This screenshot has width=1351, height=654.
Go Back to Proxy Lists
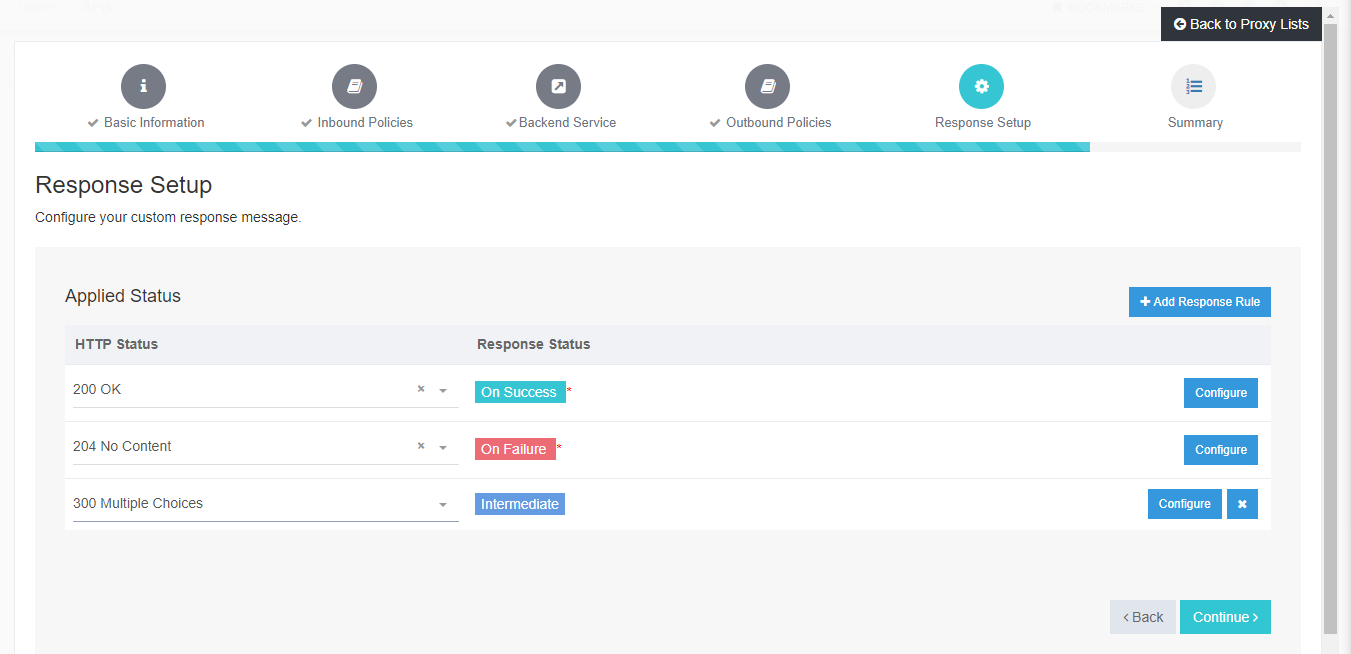[1241, 23]
